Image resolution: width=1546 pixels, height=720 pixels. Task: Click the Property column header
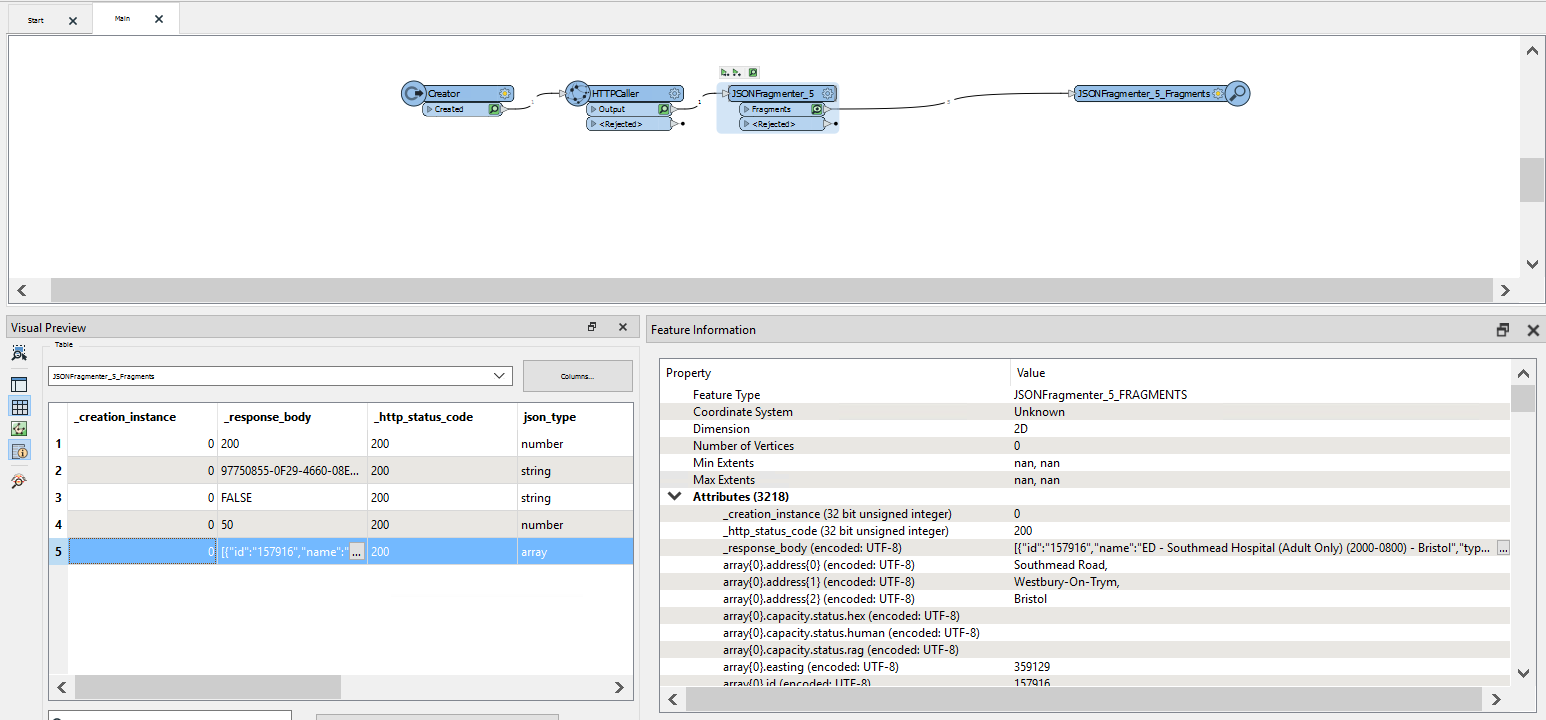click(836, 373)
